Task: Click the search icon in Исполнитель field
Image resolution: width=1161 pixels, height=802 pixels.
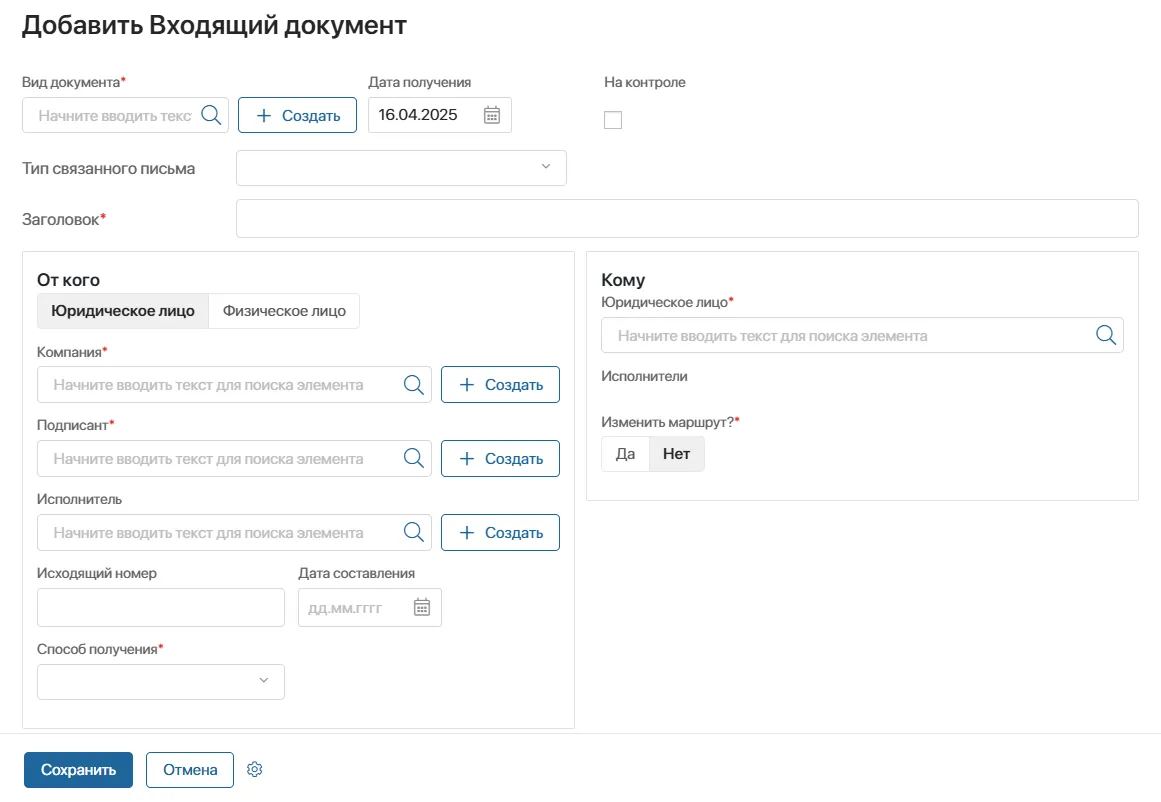Action: click(413, 532)
